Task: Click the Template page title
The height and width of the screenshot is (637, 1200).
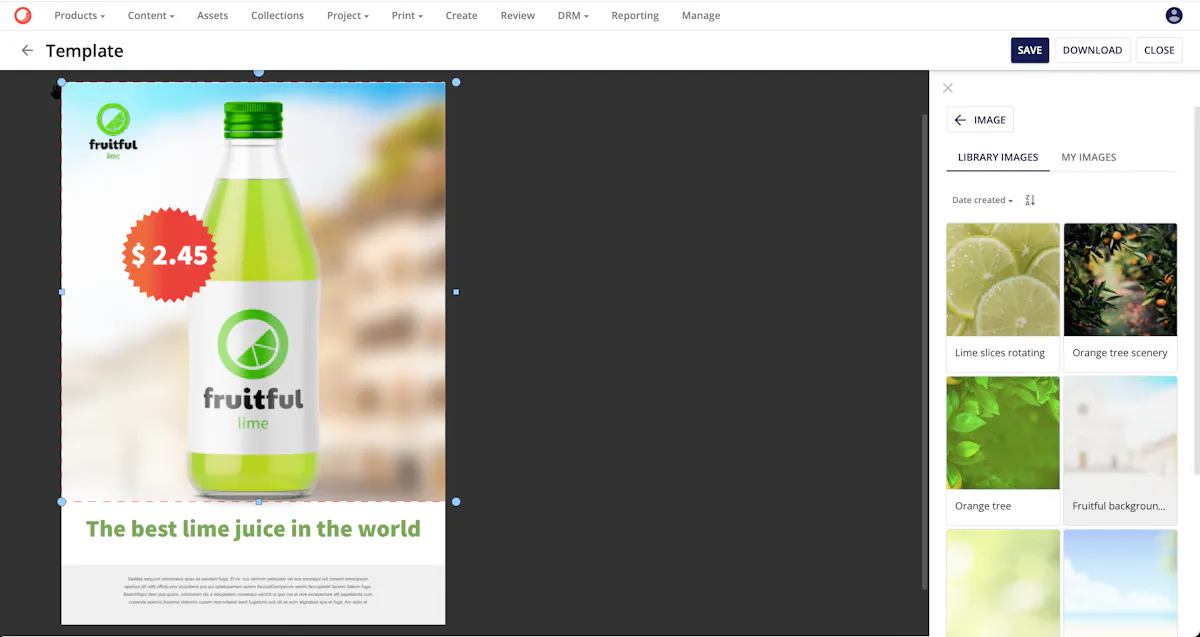Action: [x=85, y=51]
